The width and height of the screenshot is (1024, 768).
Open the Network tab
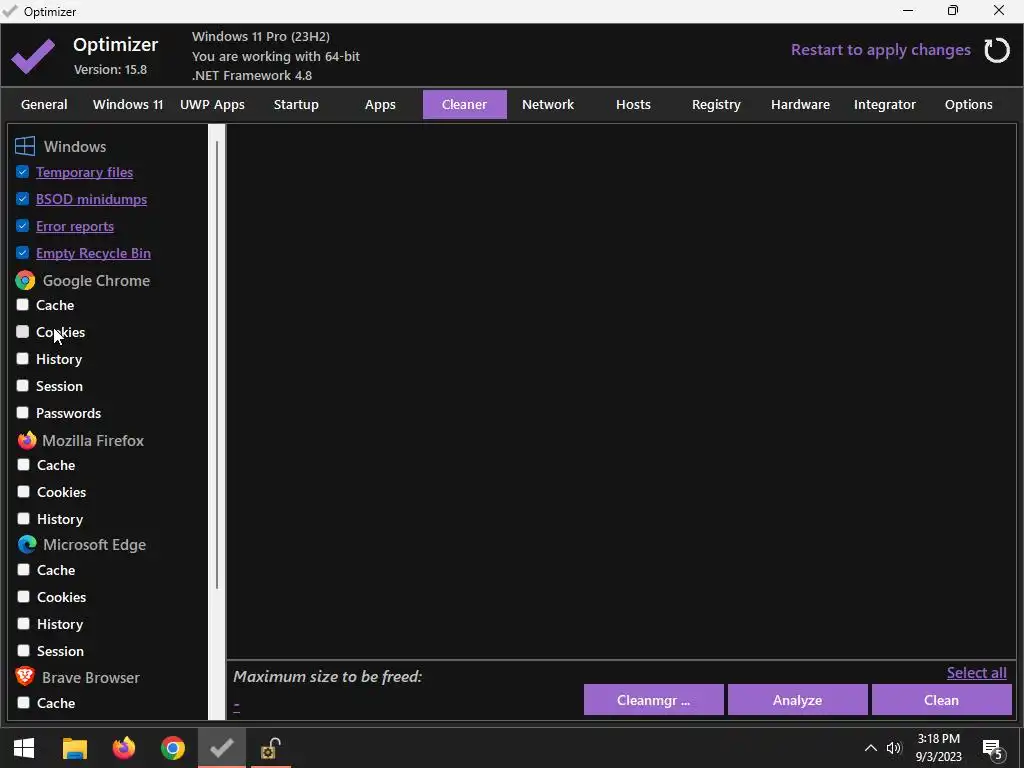pyautogui.click(x=548, y=104)
